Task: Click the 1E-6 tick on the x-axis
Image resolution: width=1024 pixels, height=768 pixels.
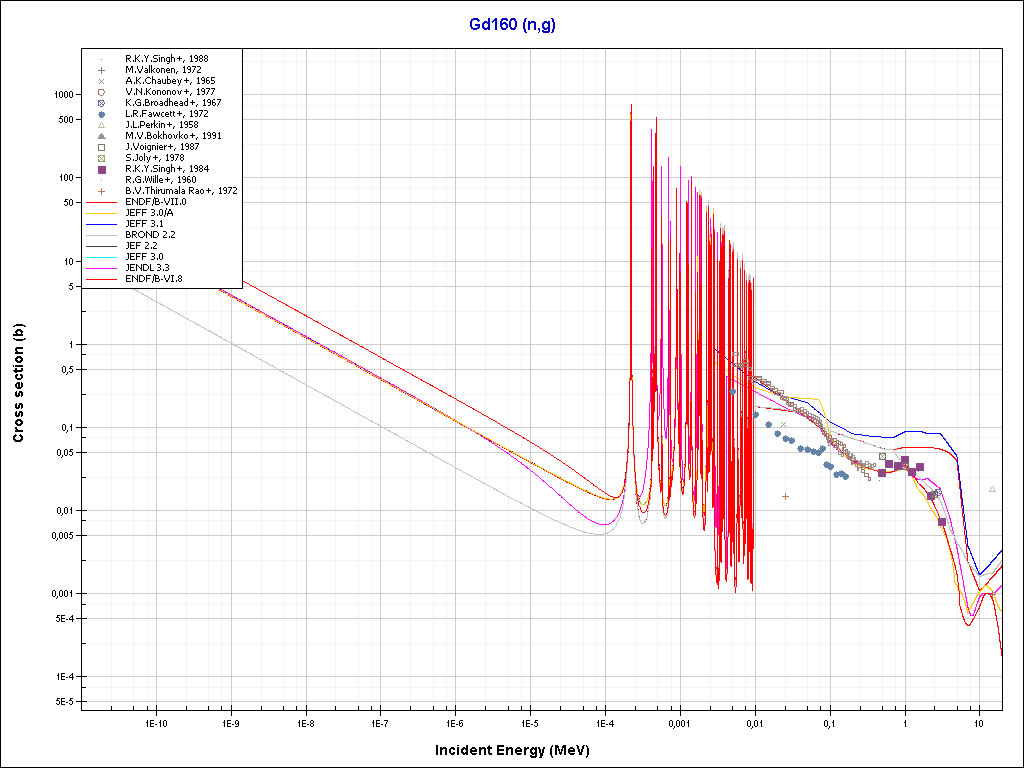Action: point(455,722)
